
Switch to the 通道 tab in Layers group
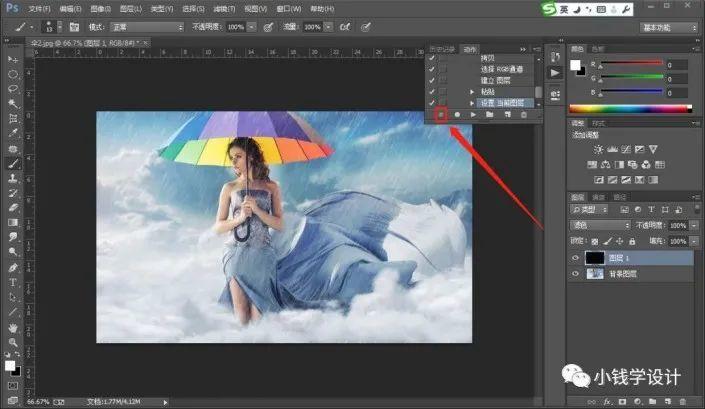pyautogui.click(x=598, y=197)
